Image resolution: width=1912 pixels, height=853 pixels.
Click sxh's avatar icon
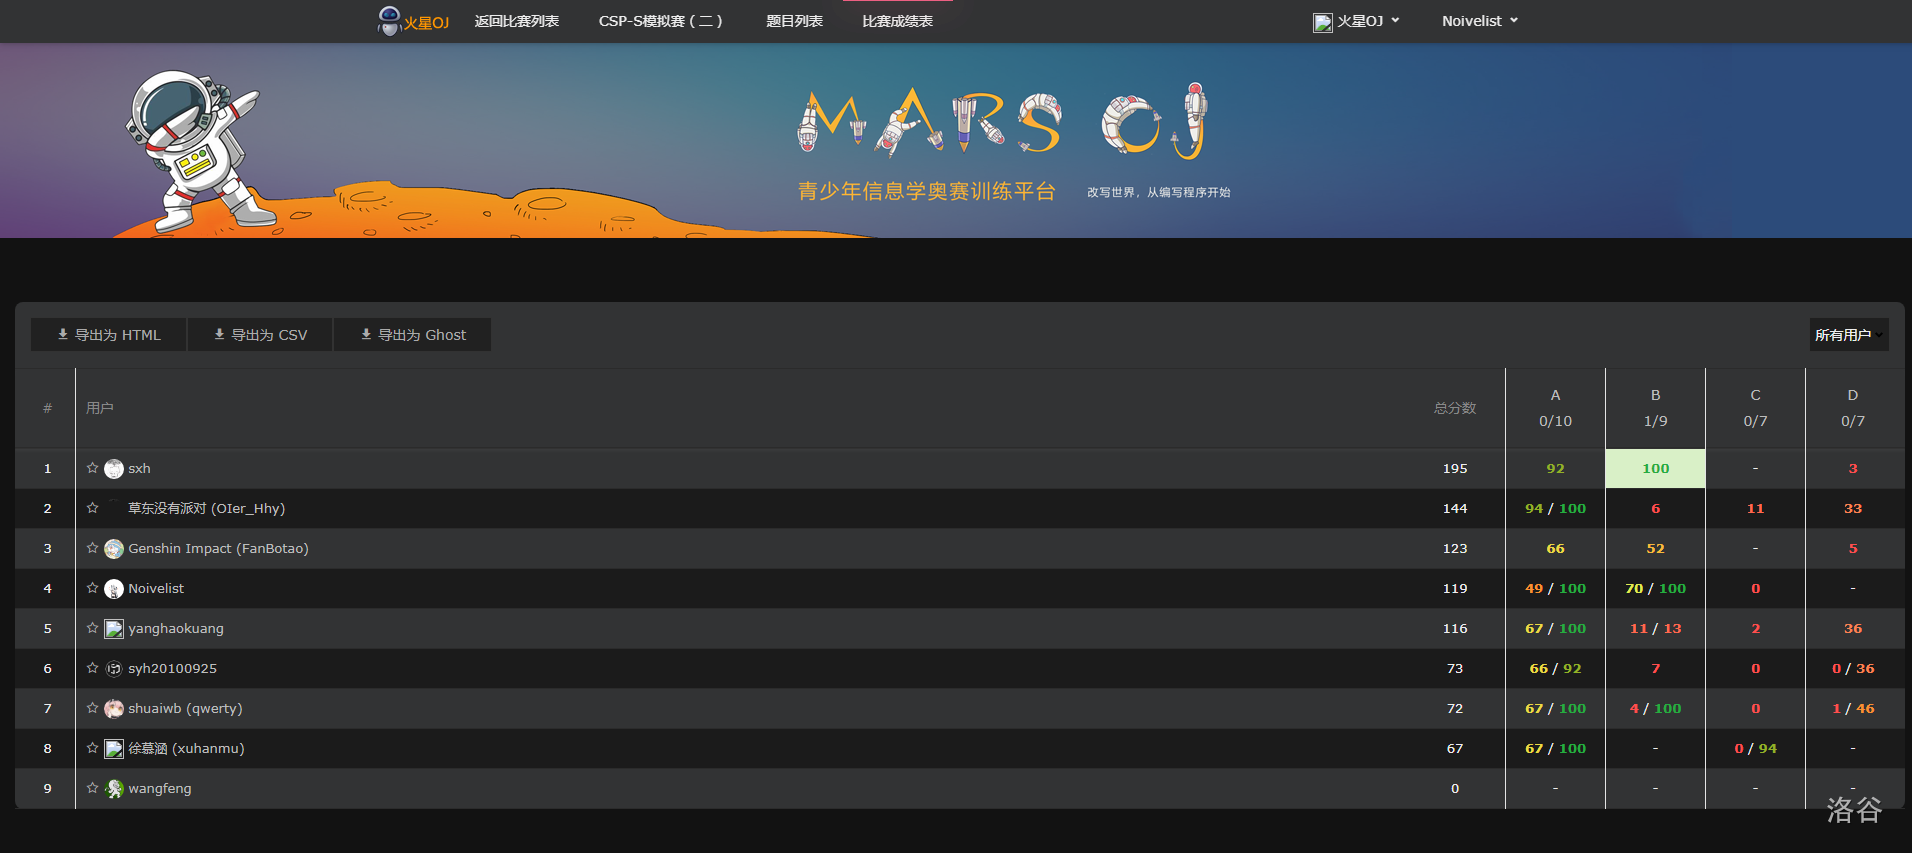tap(114, 469)
